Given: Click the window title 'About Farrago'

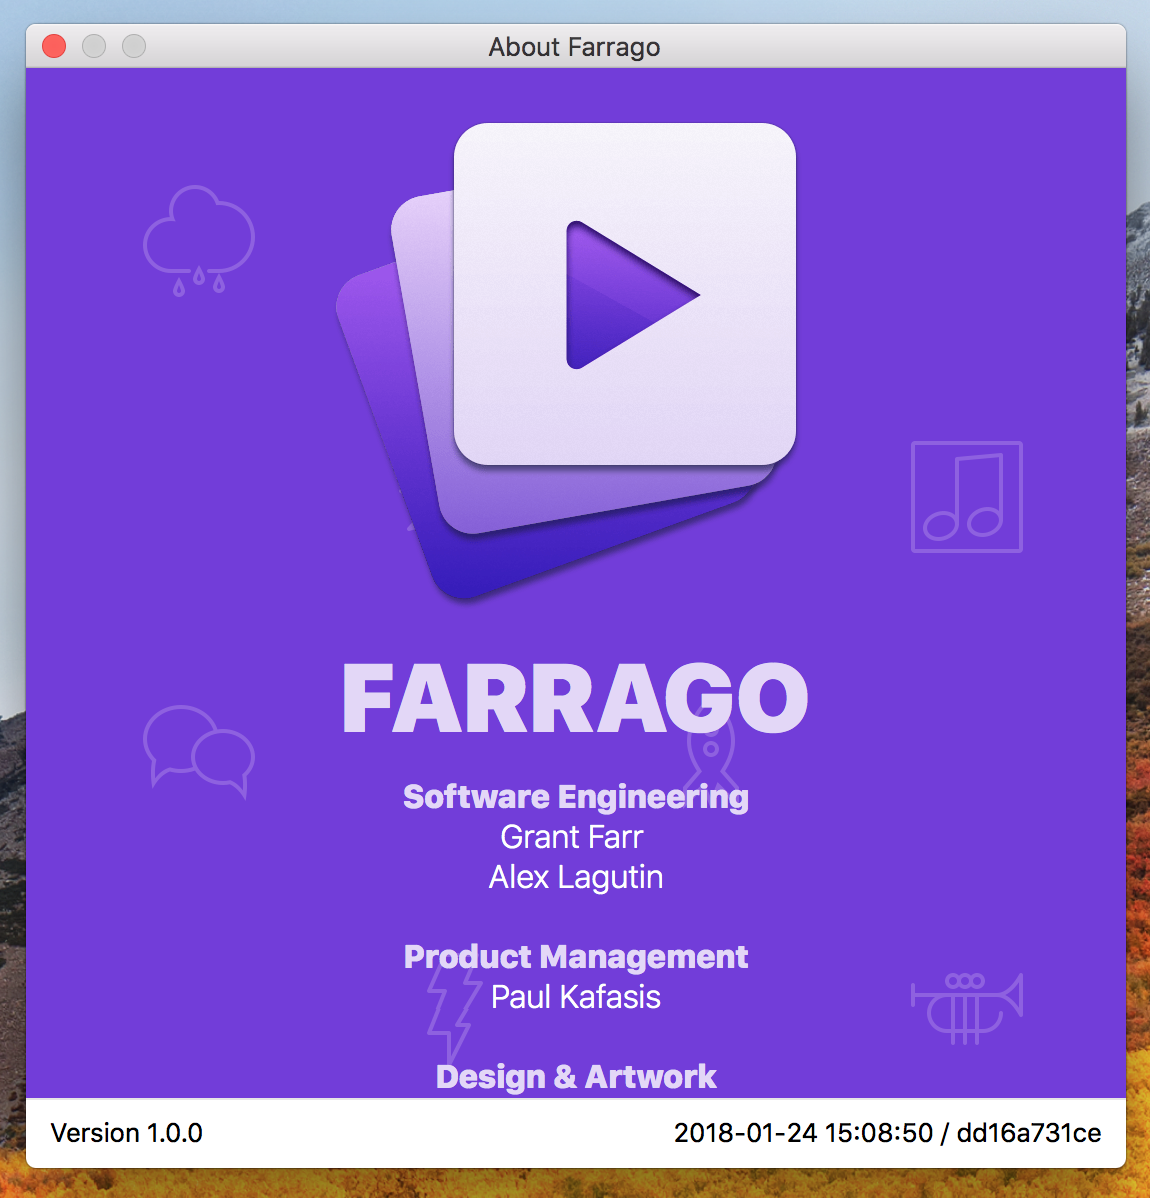Looking at the screenshot, I should coord(575,47).
